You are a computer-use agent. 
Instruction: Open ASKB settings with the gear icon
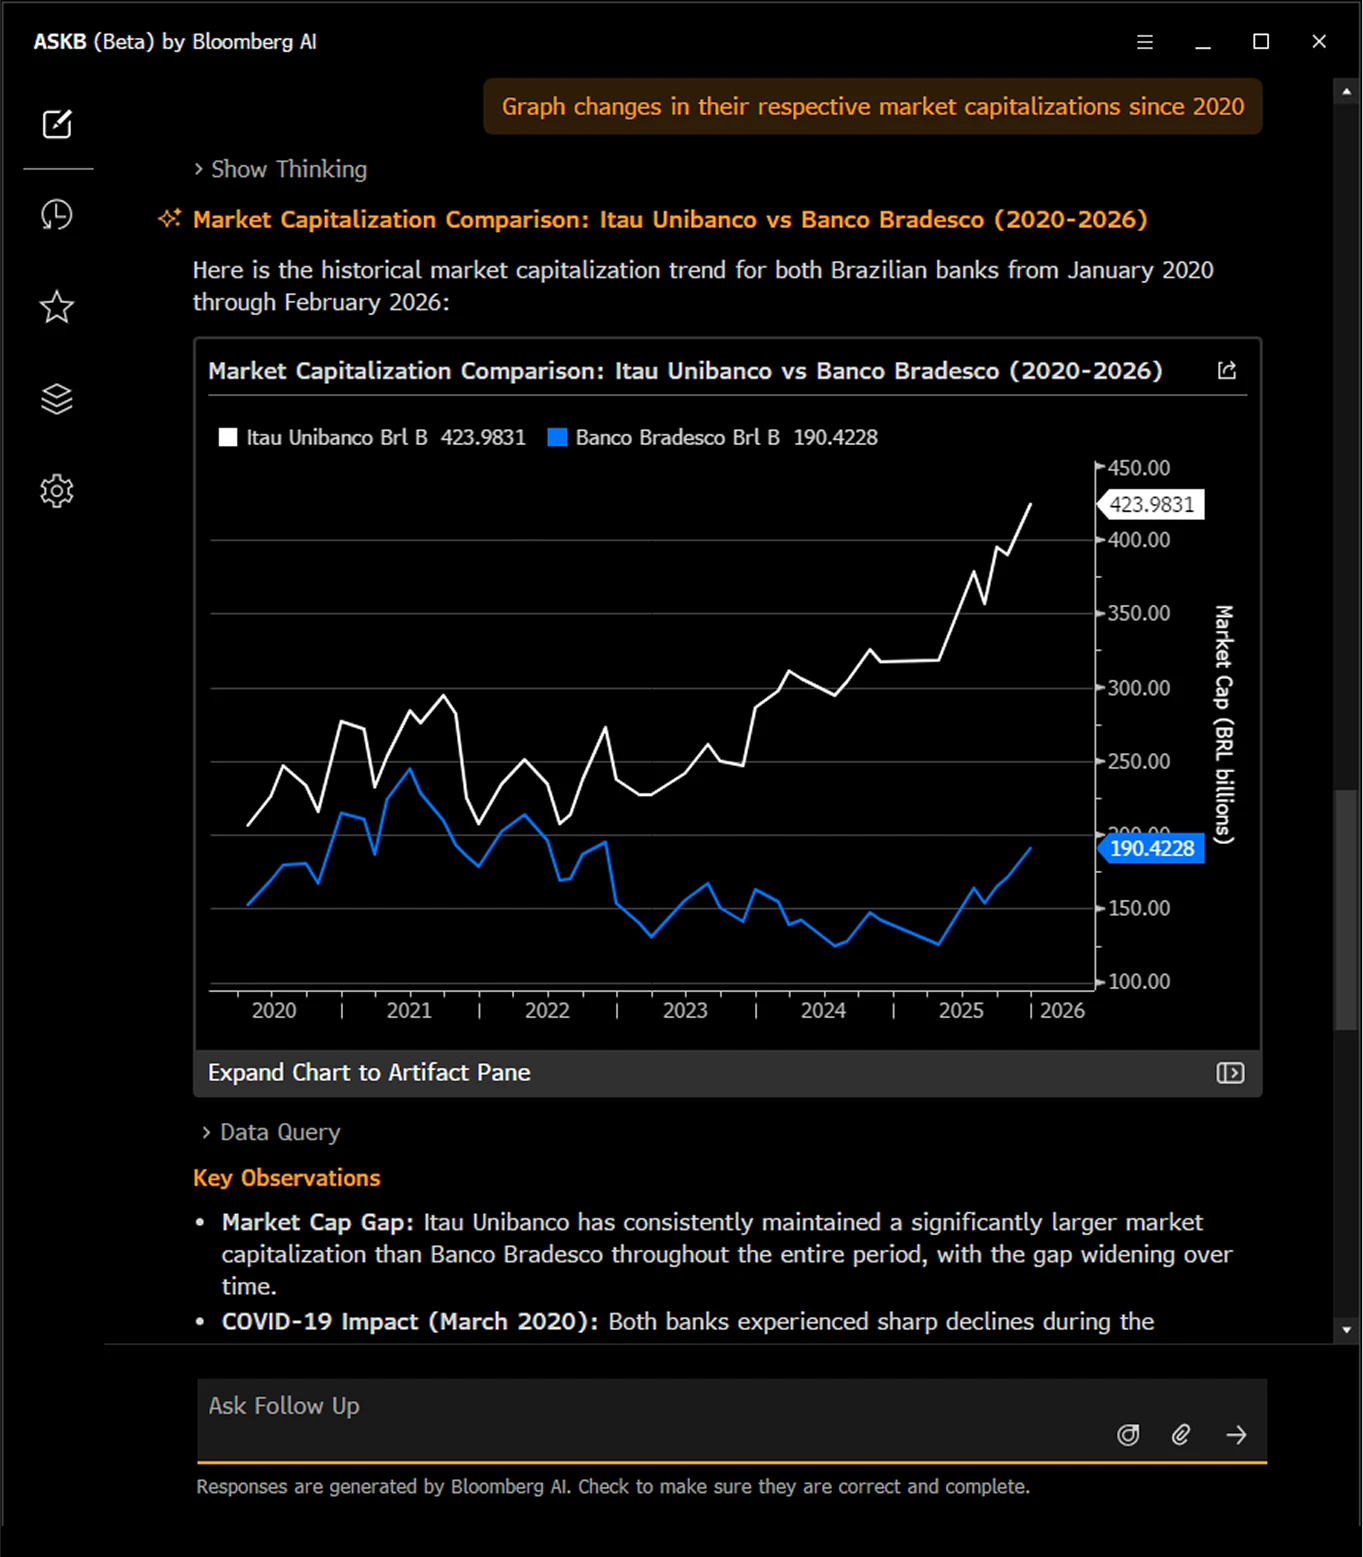57,490
